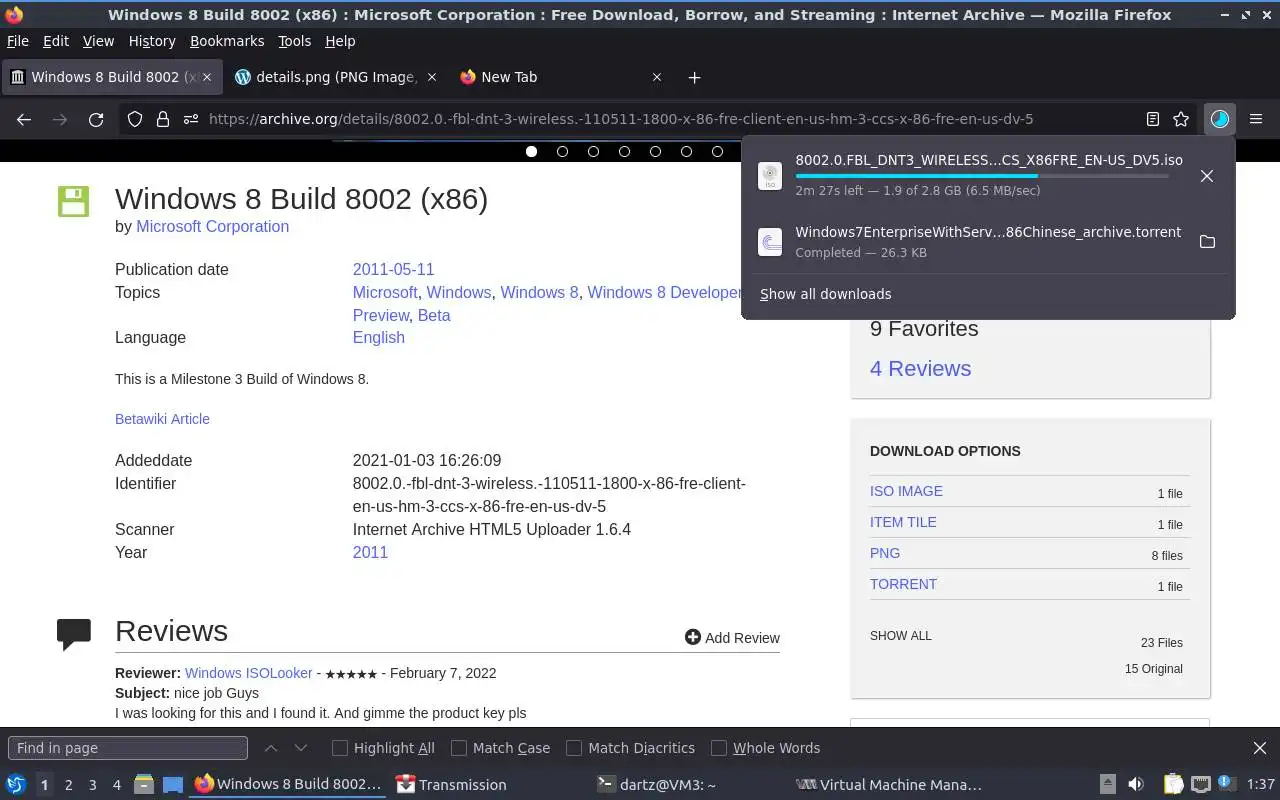Screen dimensions: 1280x800
Task: Open the Edit menu
Action: tap(56, 41)
